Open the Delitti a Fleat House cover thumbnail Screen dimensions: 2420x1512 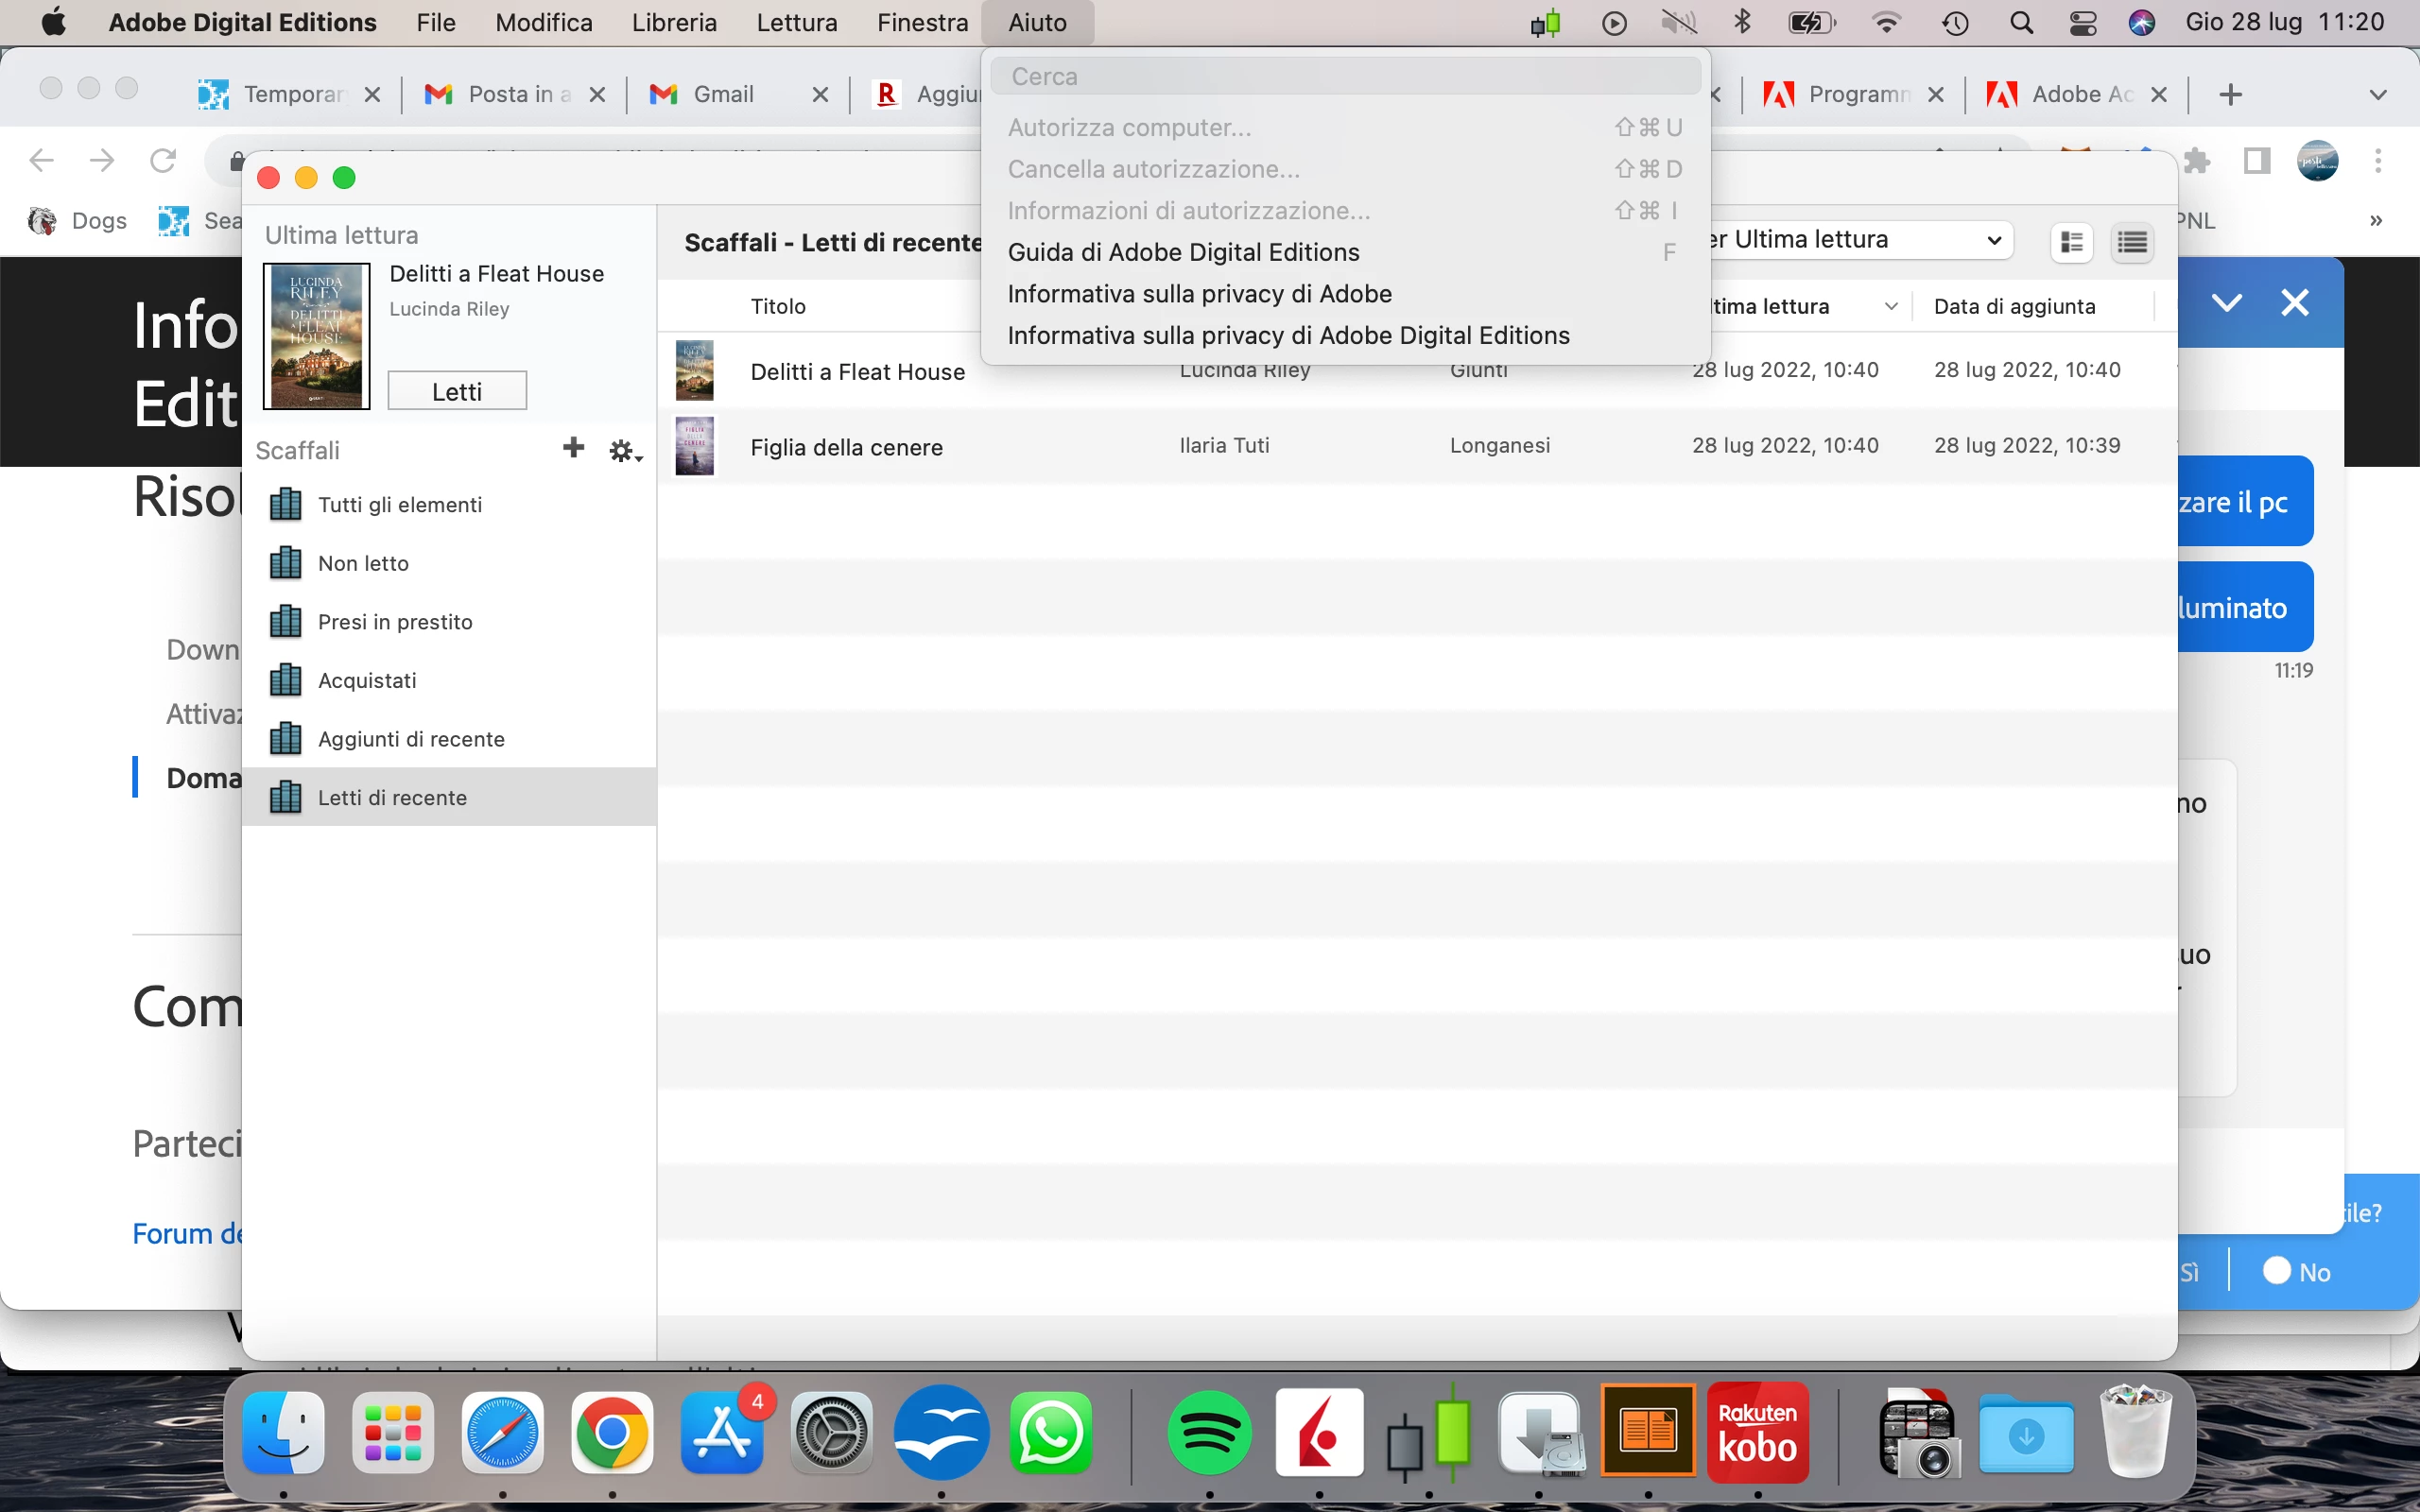pyautogui.click(x=316, y=336)
